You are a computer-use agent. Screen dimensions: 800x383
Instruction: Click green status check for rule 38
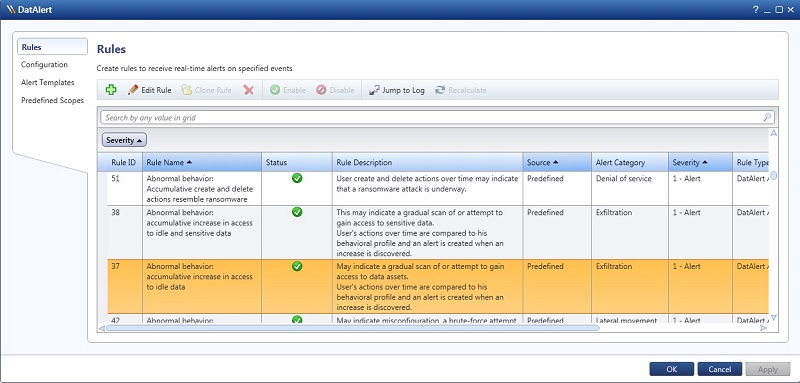297,212
